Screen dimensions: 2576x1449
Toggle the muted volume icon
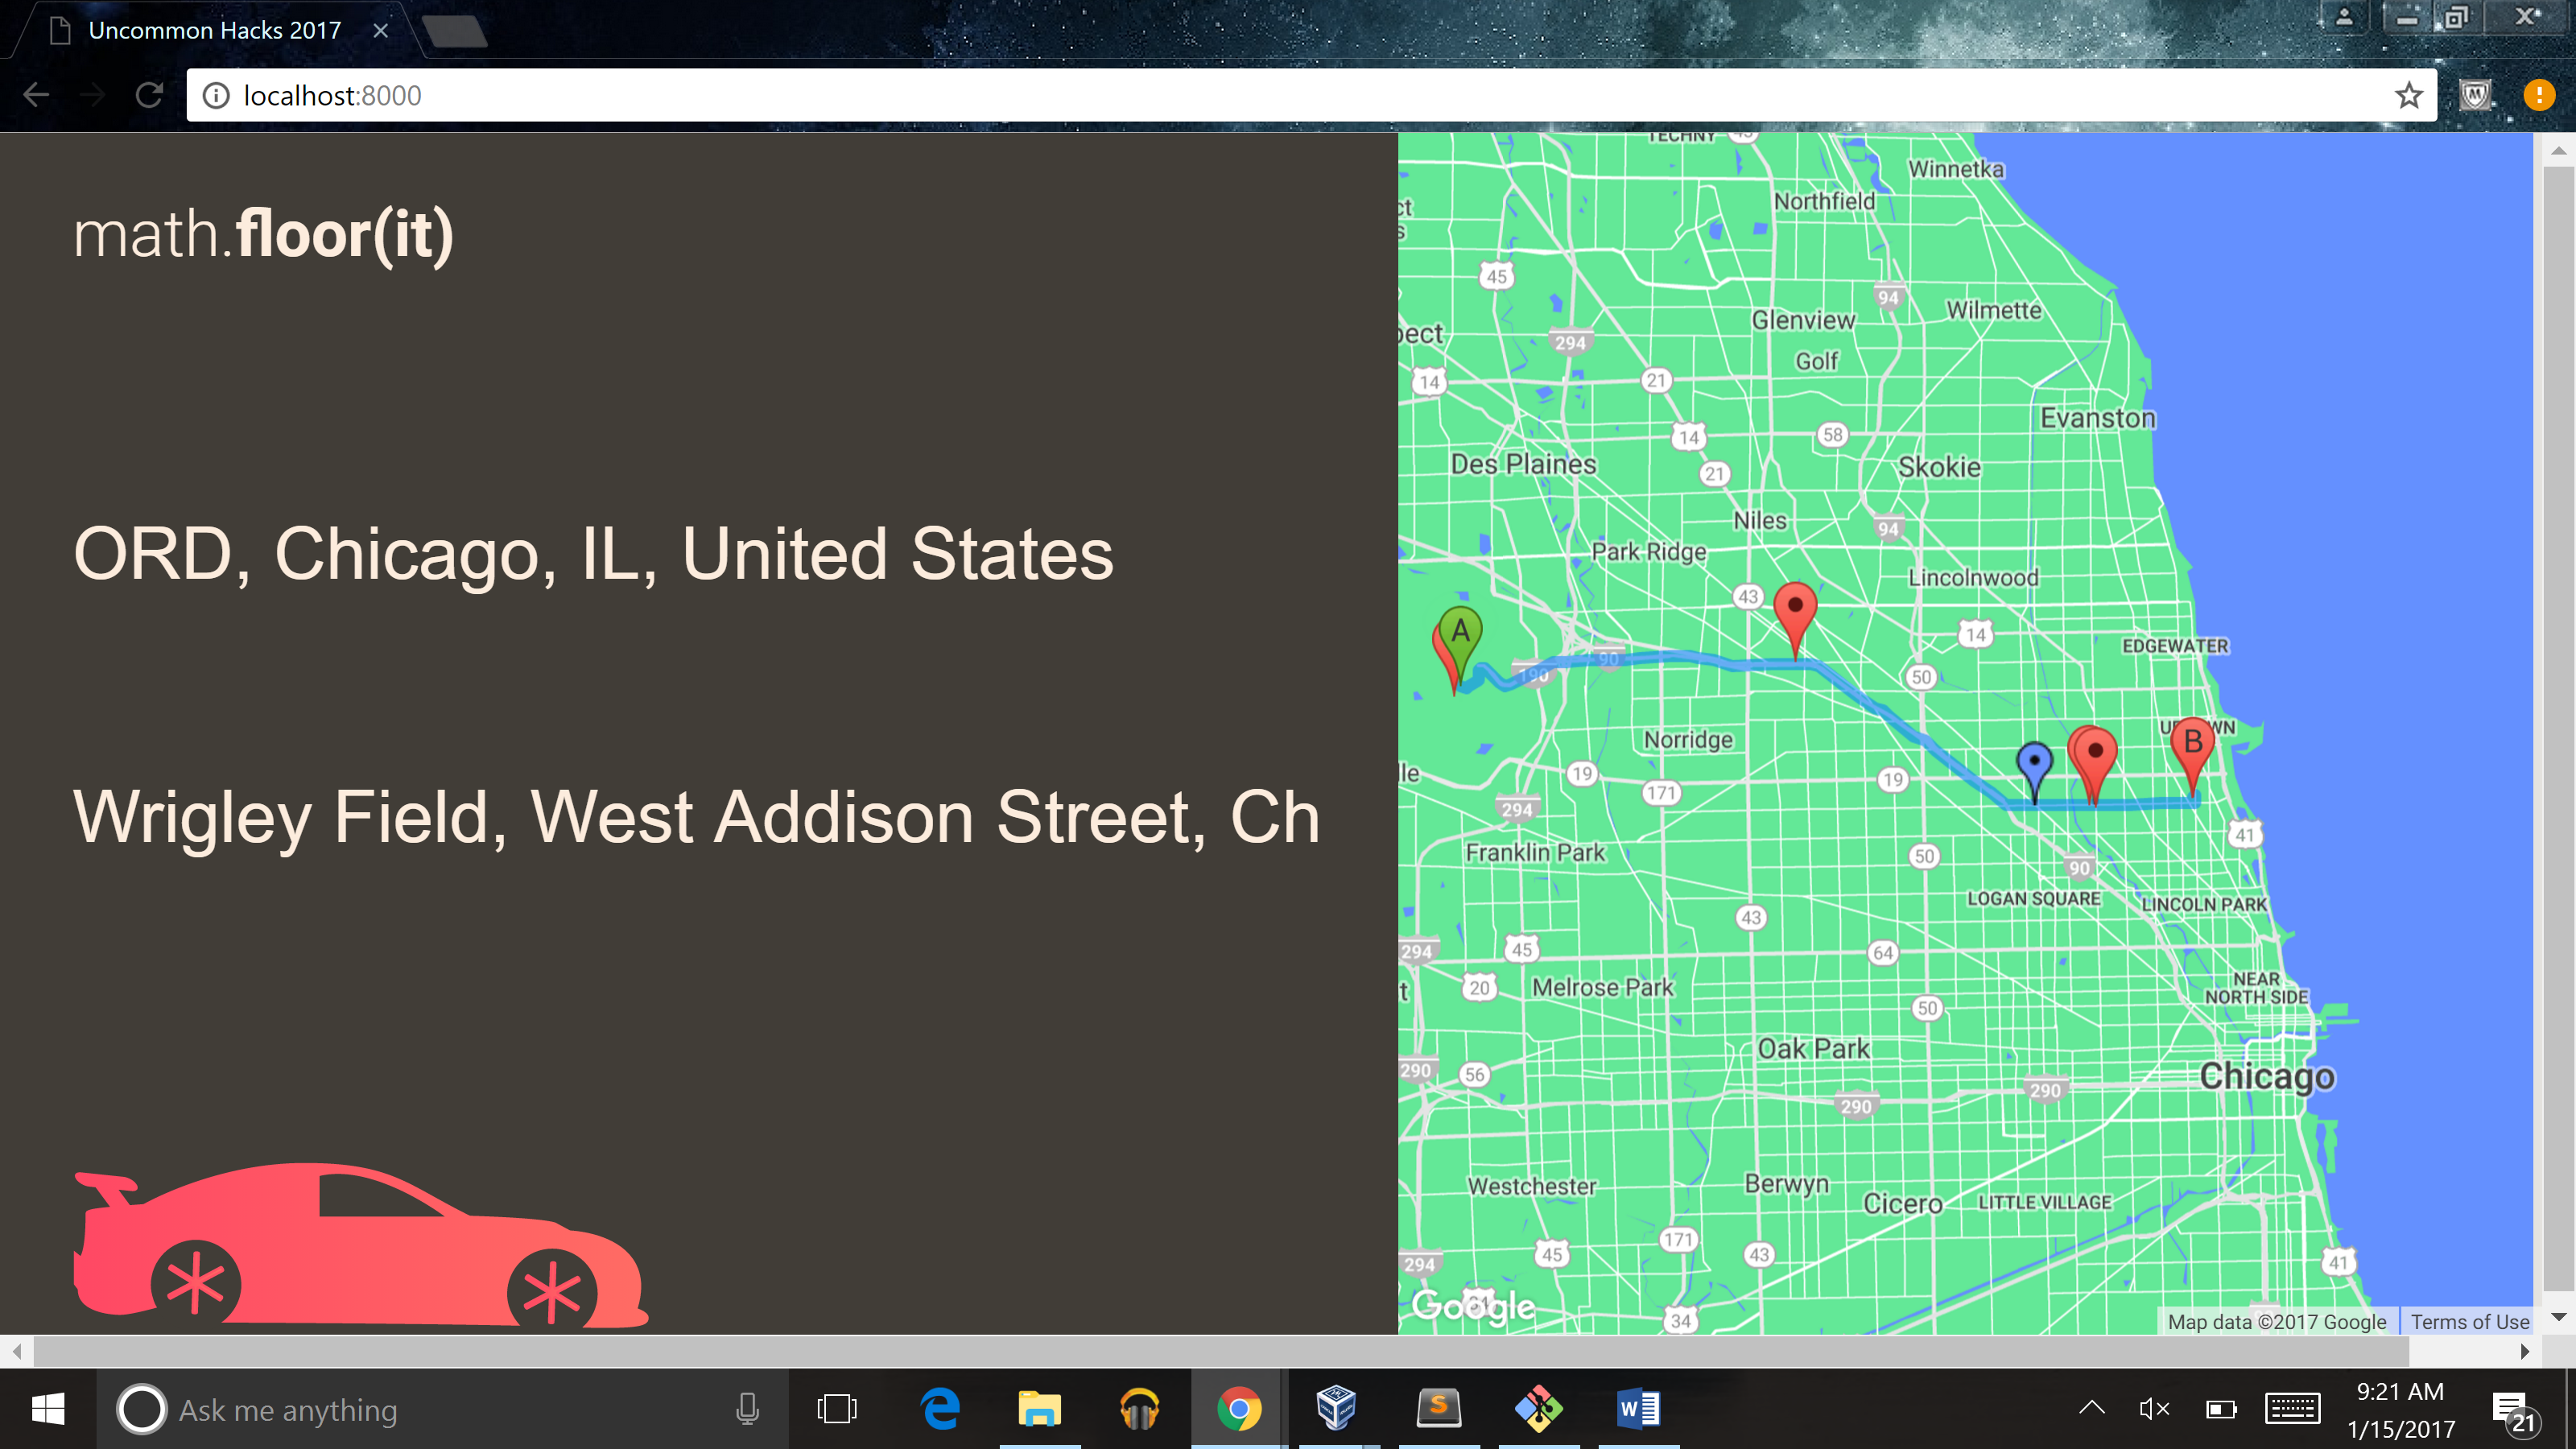point(2153,1409)
